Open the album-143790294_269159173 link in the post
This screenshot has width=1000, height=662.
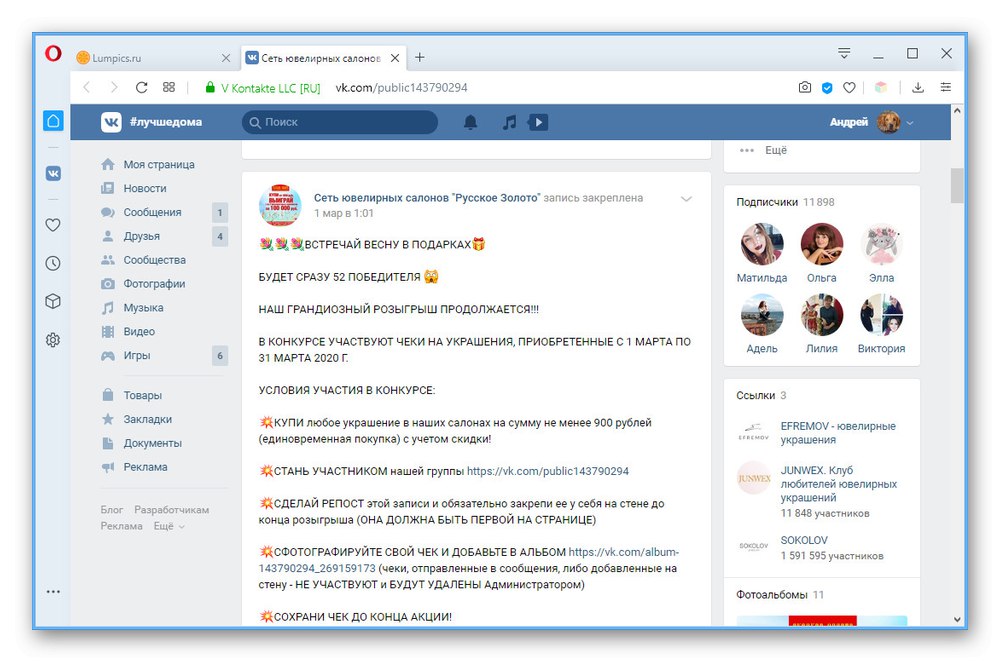point(469,560)
